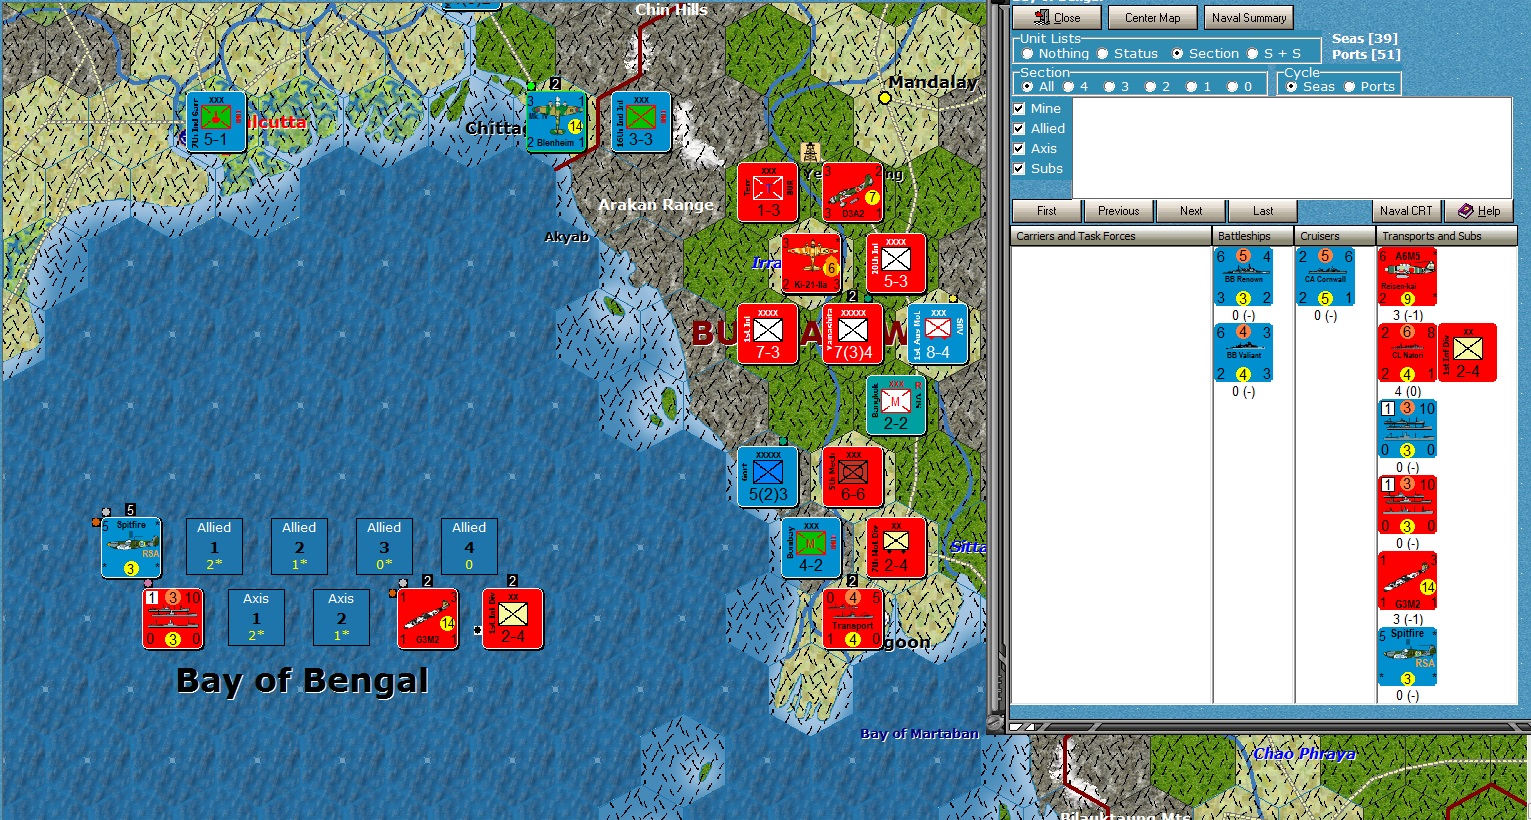Select the D3A2 aircraft counter

pos(853,192)
